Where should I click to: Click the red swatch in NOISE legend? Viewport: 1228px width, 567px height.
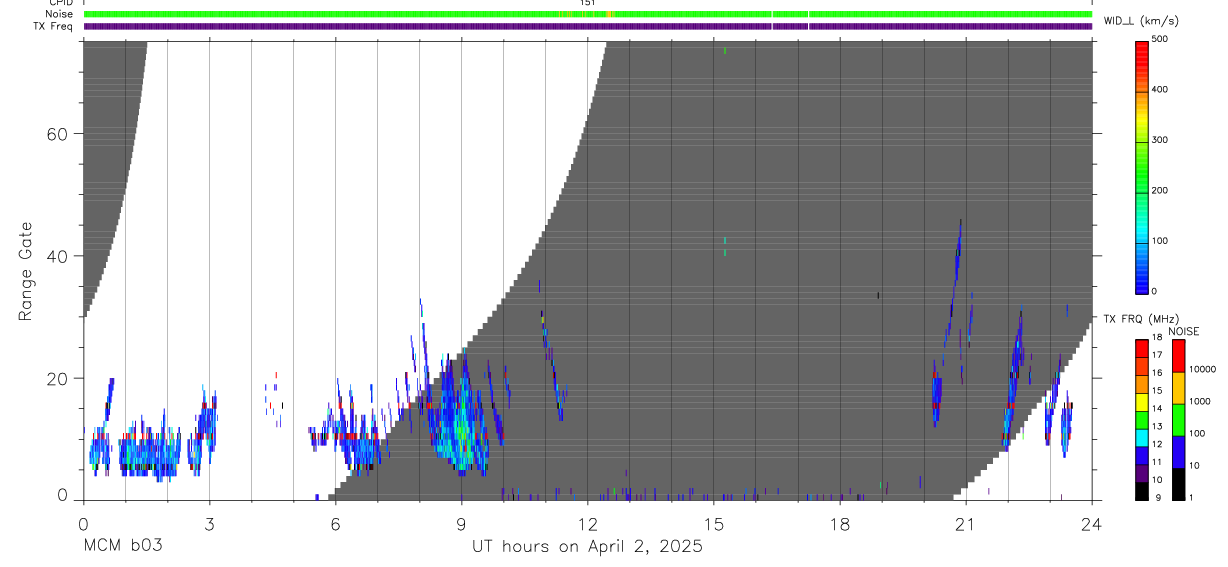(x=1177, y=355)
